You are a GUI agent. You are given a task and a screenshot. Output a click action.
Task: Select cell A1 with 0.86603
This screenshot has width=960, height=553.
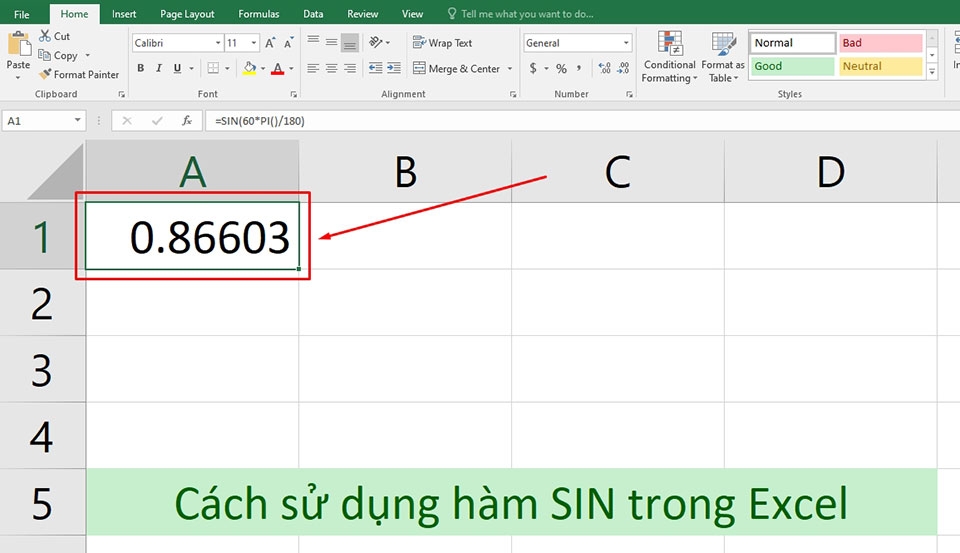point(192,236)
